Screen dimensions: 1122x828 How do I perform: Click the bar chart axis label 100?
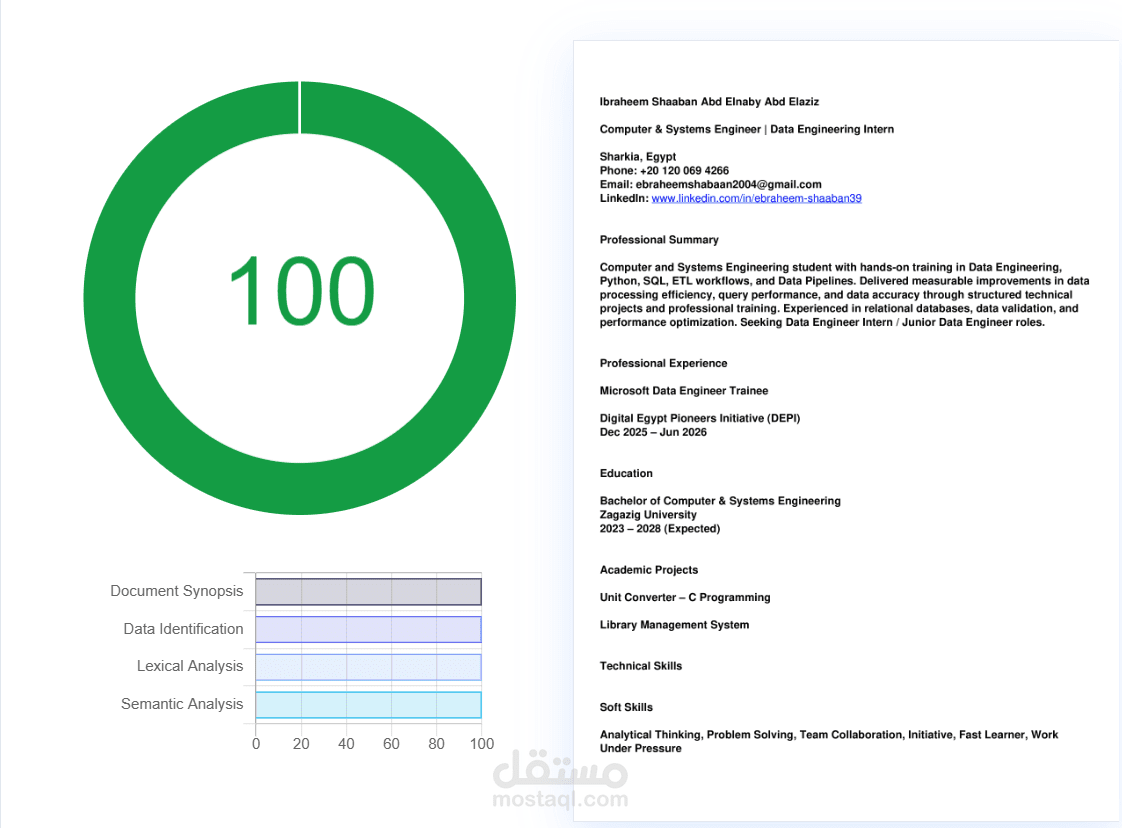(482, 744)
